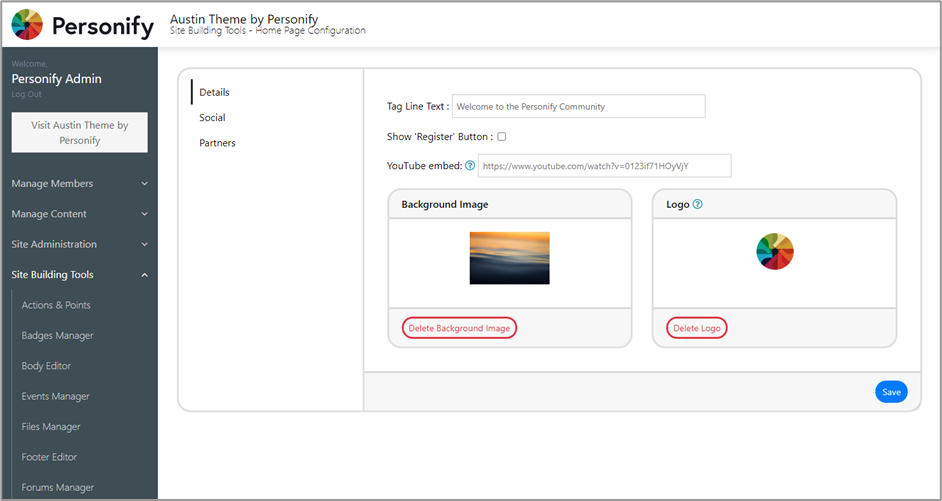The image size is (942, 501).
Task: Click the Delete Logo button
Action: coord(697,328)
